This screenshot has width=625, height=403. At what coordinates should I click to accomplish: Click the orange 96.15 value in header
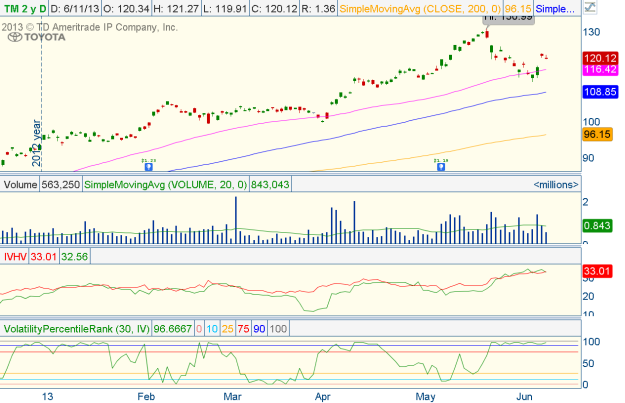518,8
